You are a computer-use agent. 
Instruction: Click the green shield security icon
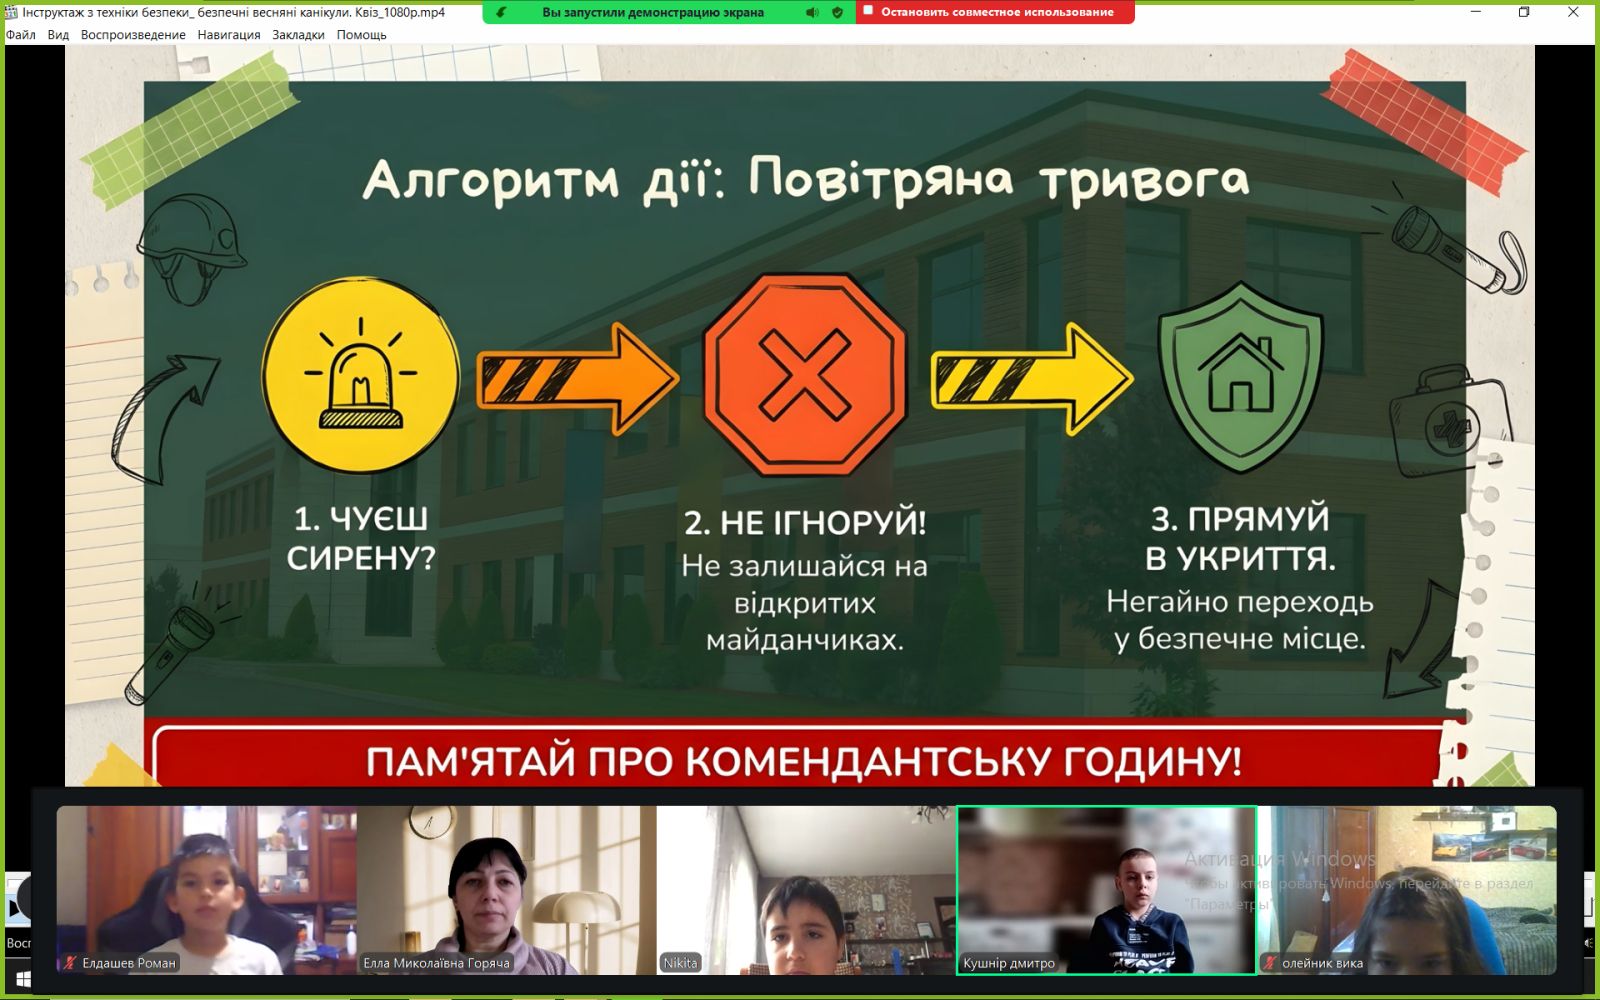(x=838, y=13)
